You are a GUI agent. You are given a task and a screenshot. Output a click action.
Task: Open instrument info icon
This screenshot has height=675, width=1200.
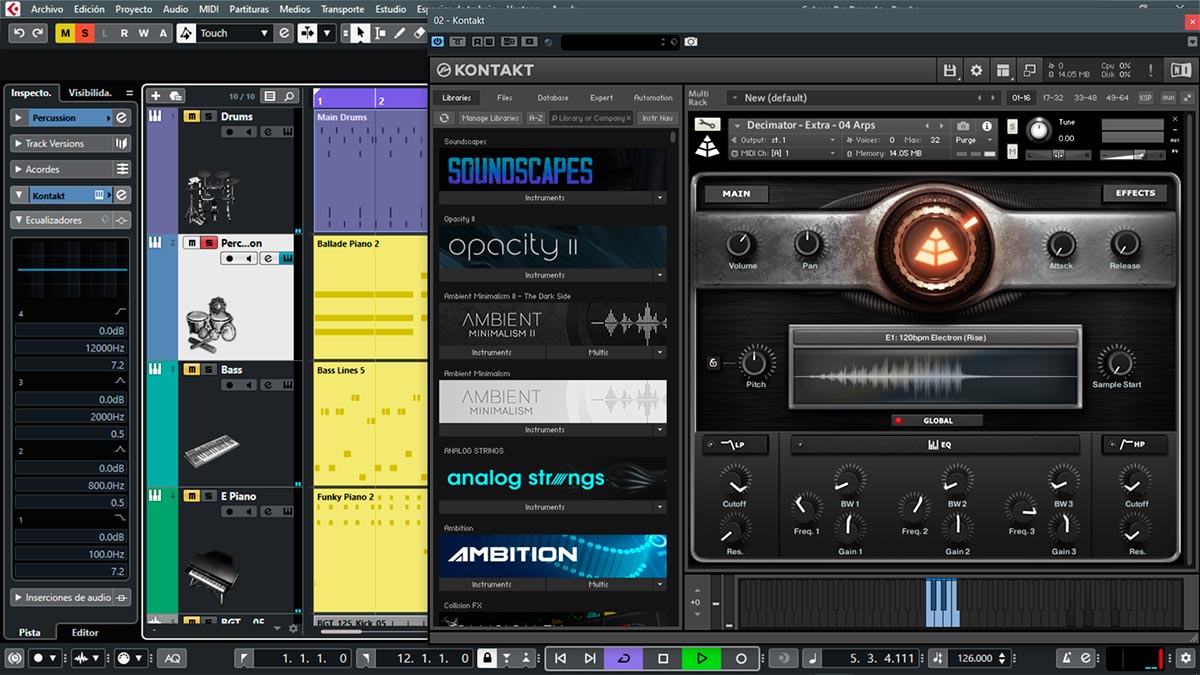987,126
